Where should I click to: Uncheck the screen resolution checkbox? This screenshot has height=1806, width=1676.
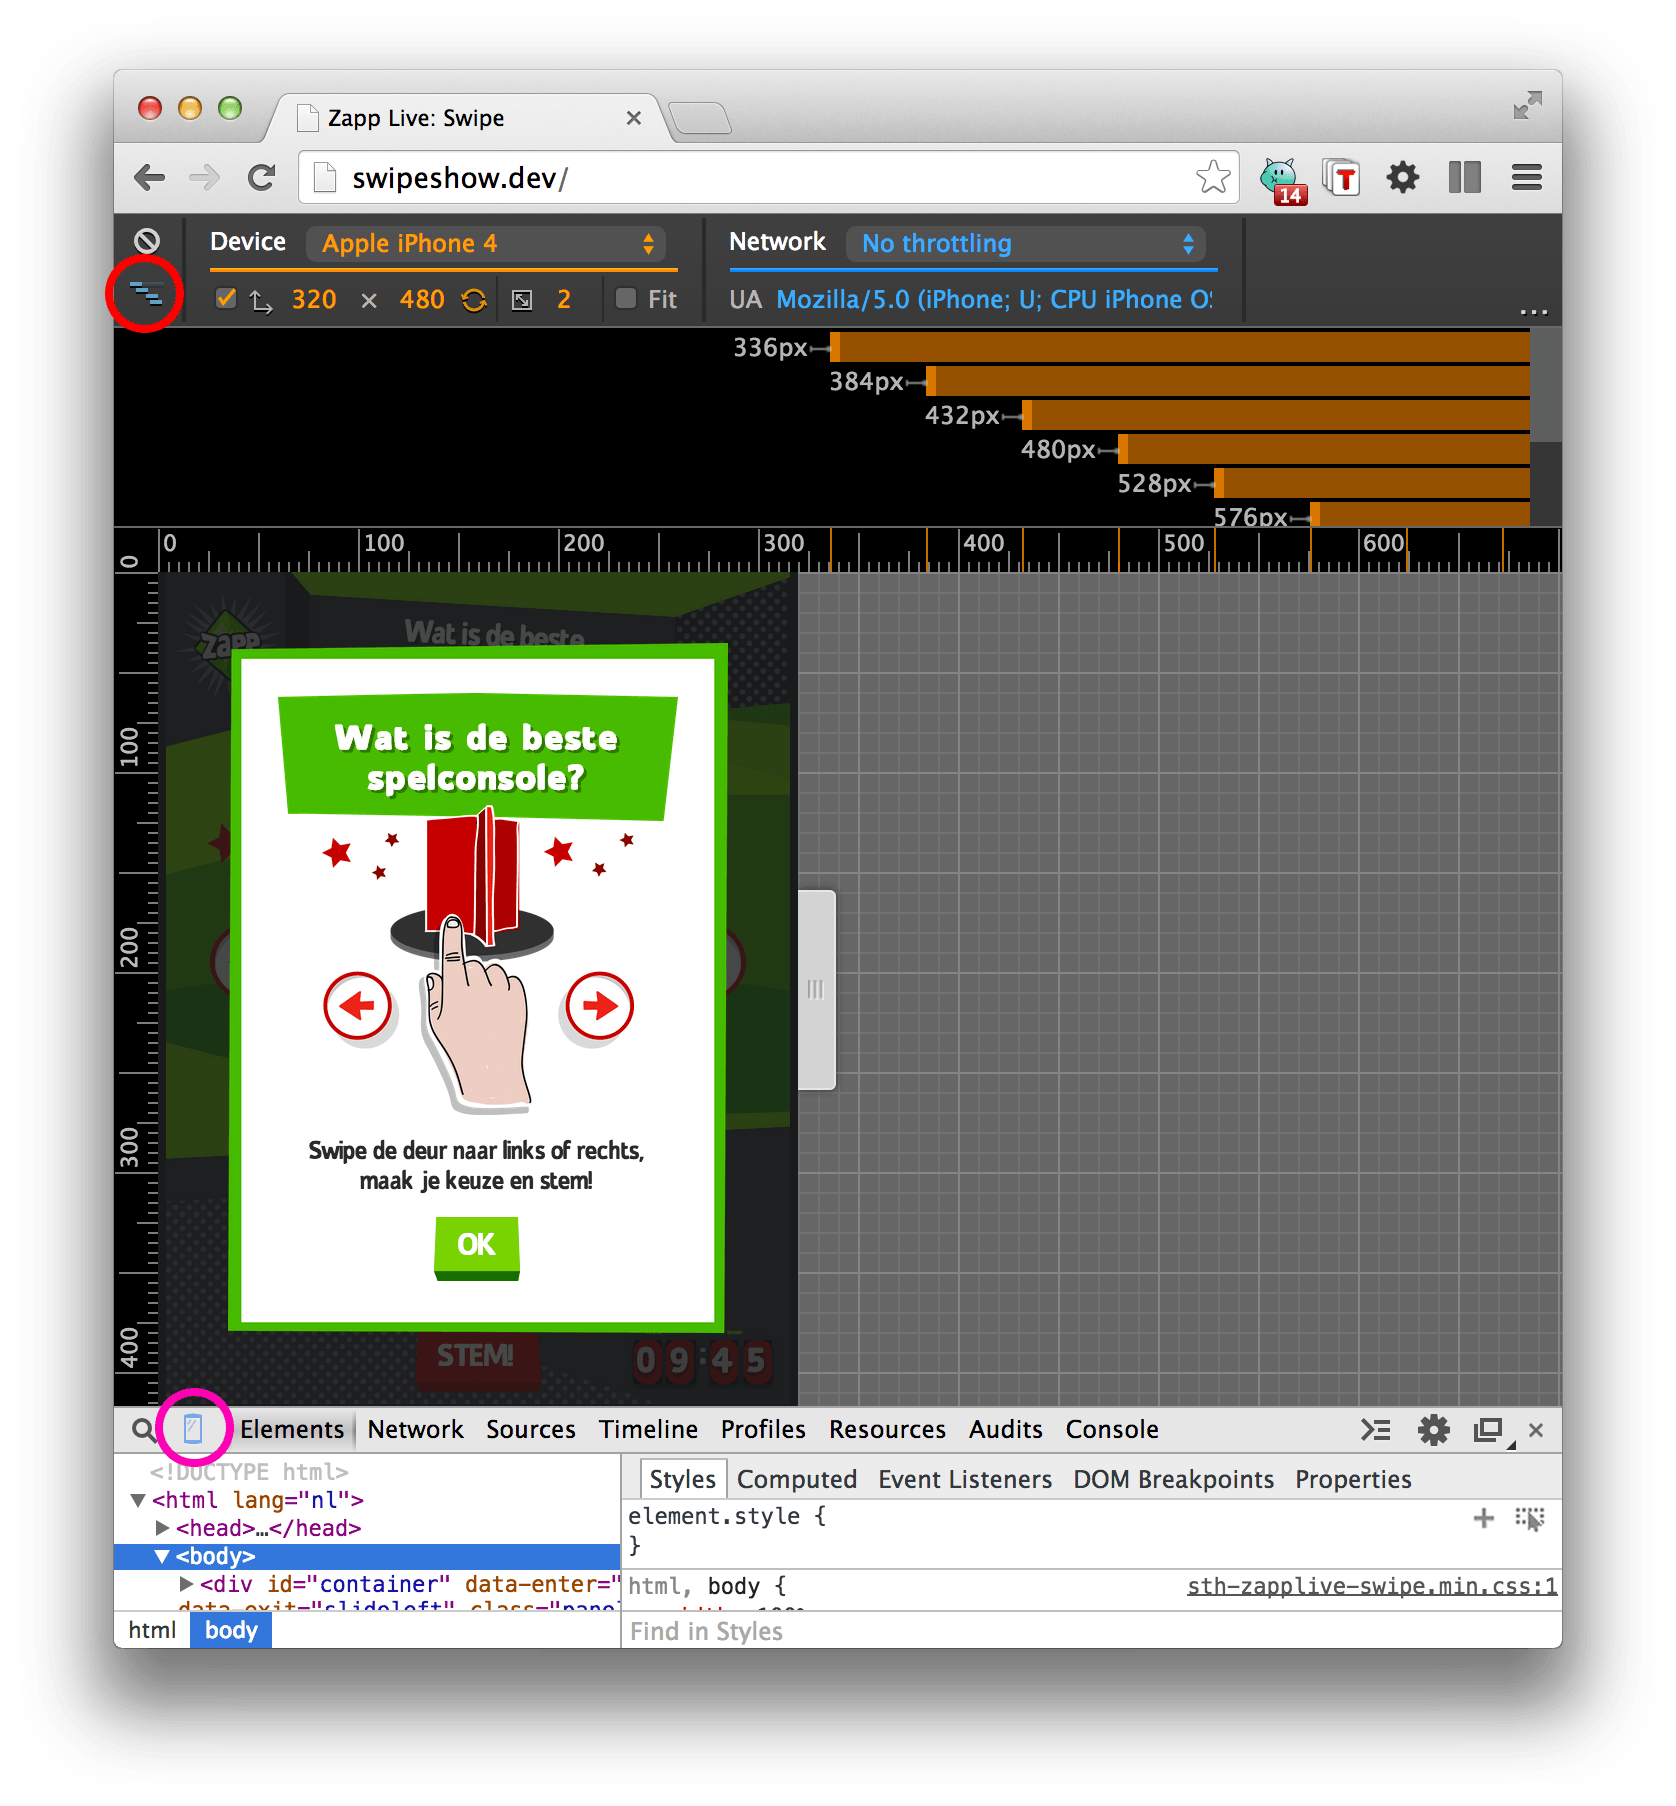coord(225,297)
